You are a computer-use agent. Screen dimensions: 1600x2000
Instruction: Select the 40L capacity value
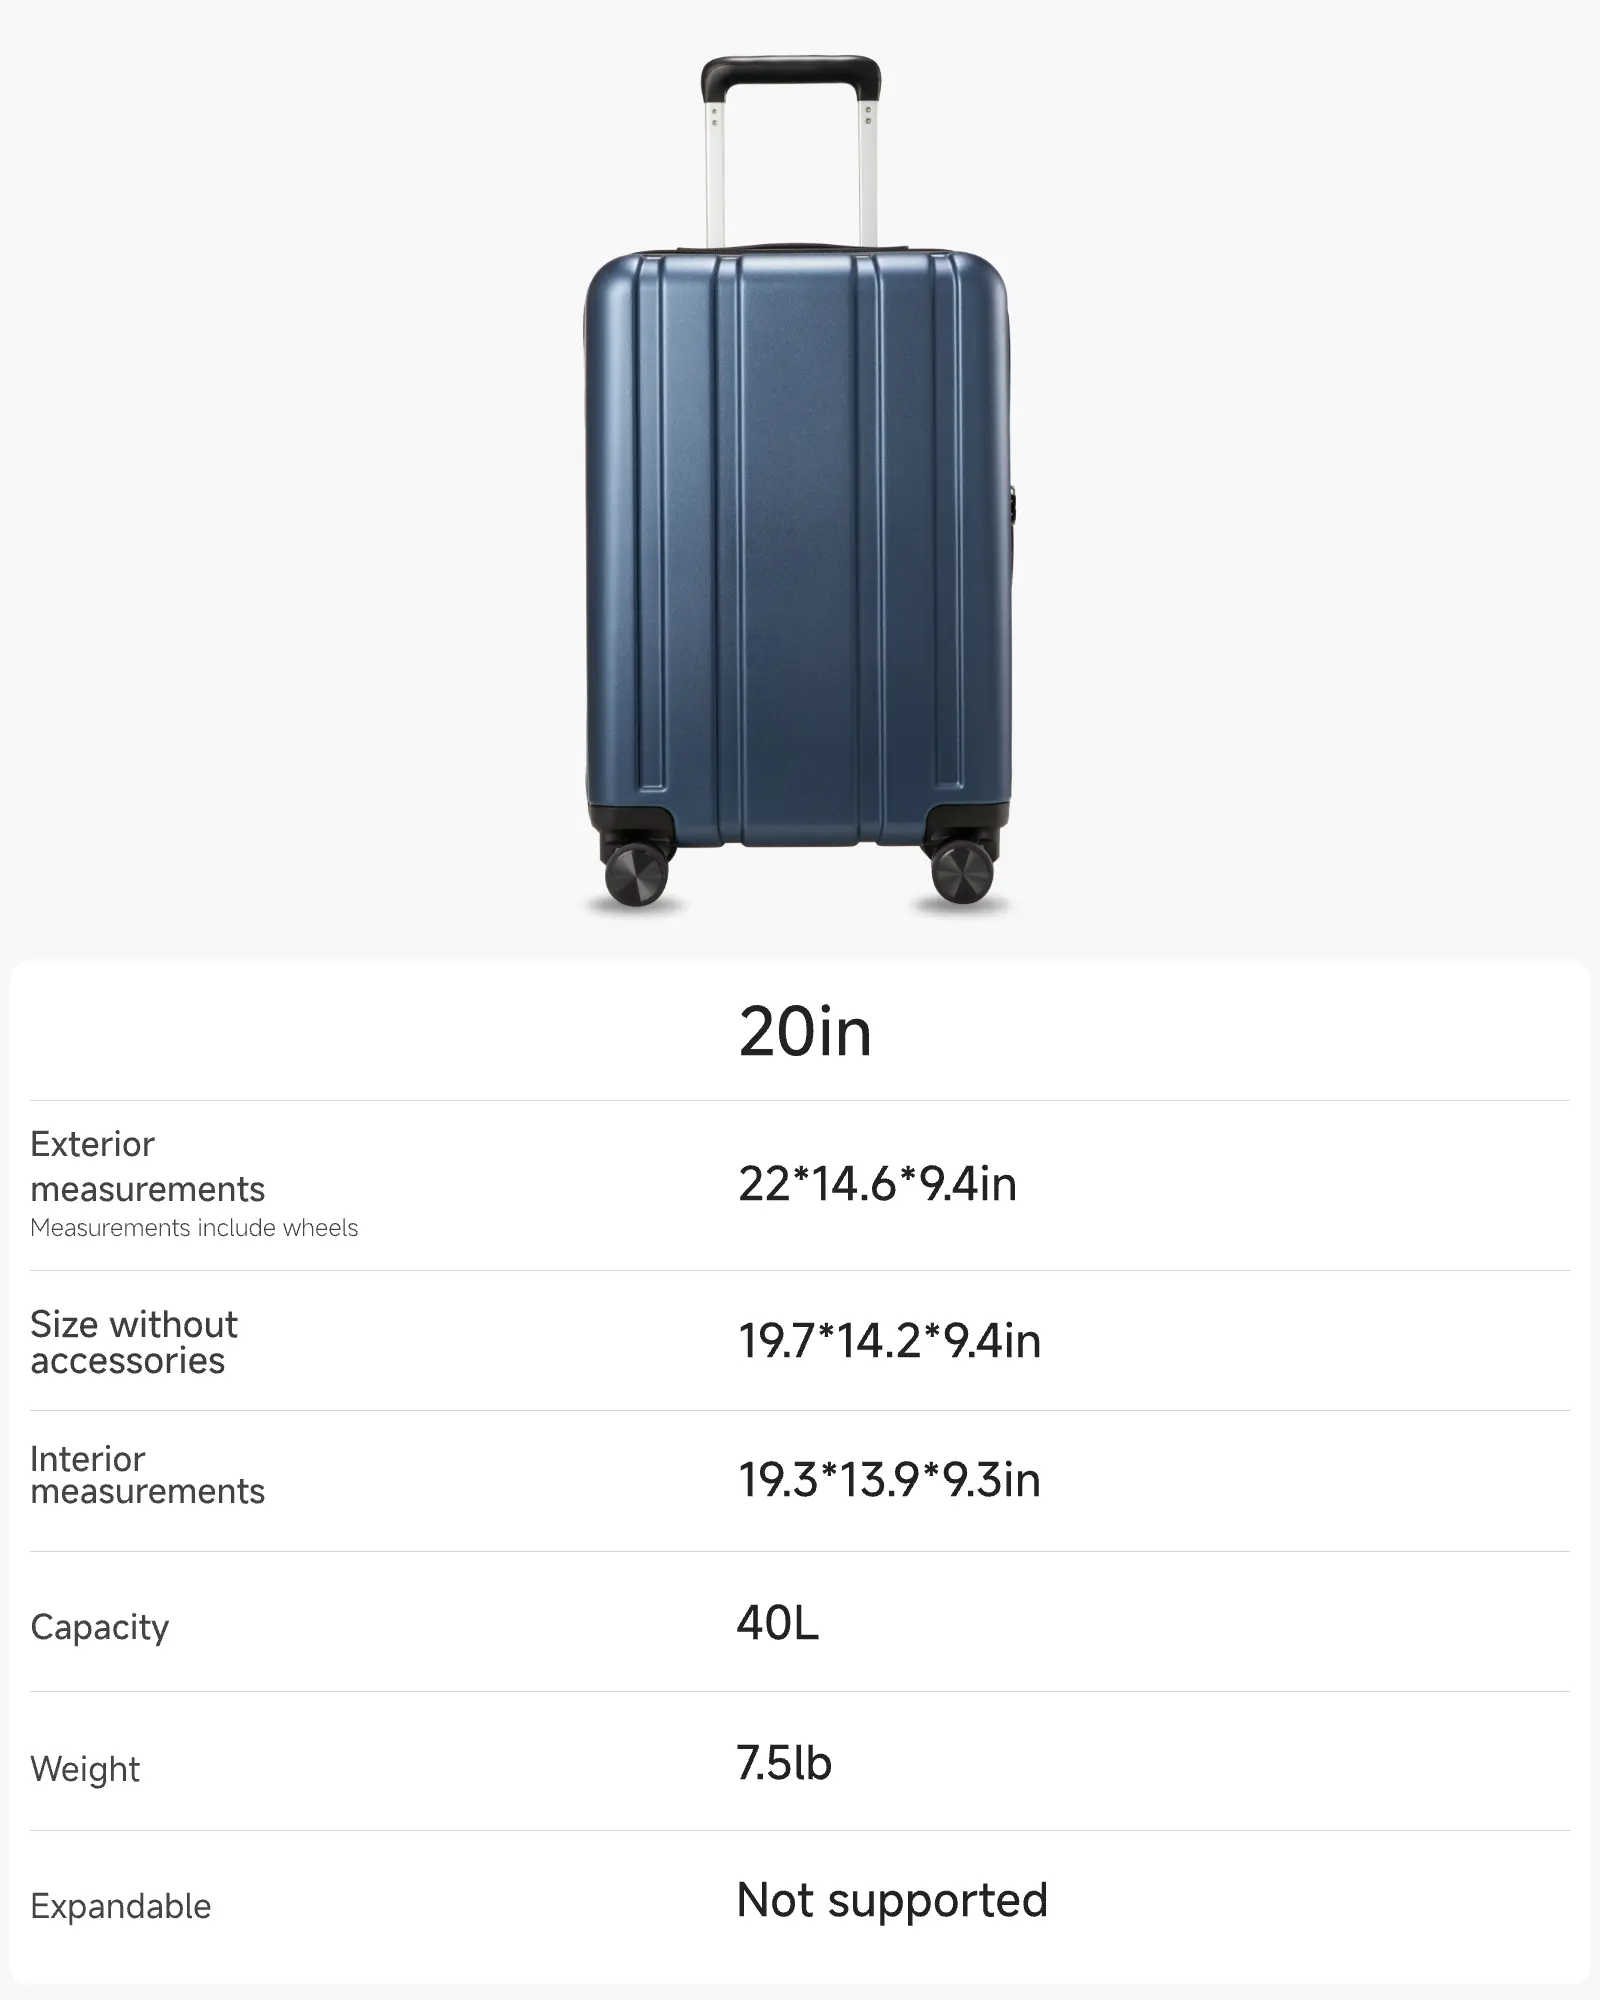(777, 1623)
